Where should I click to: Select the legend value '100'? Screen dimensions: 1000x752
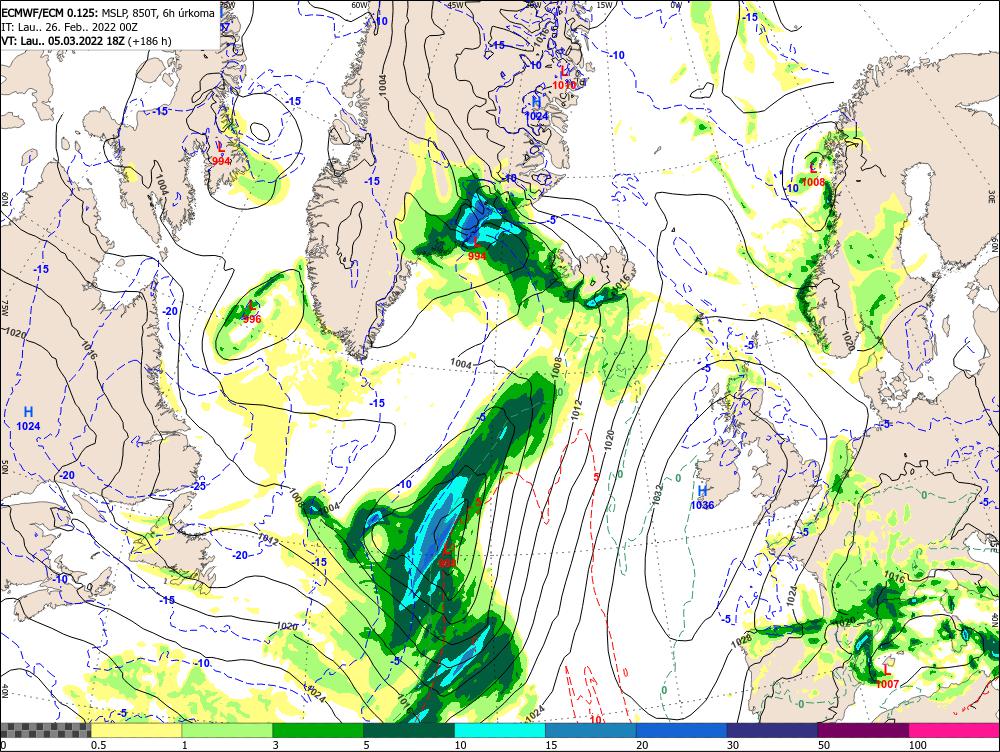click(x=918, y=745)
